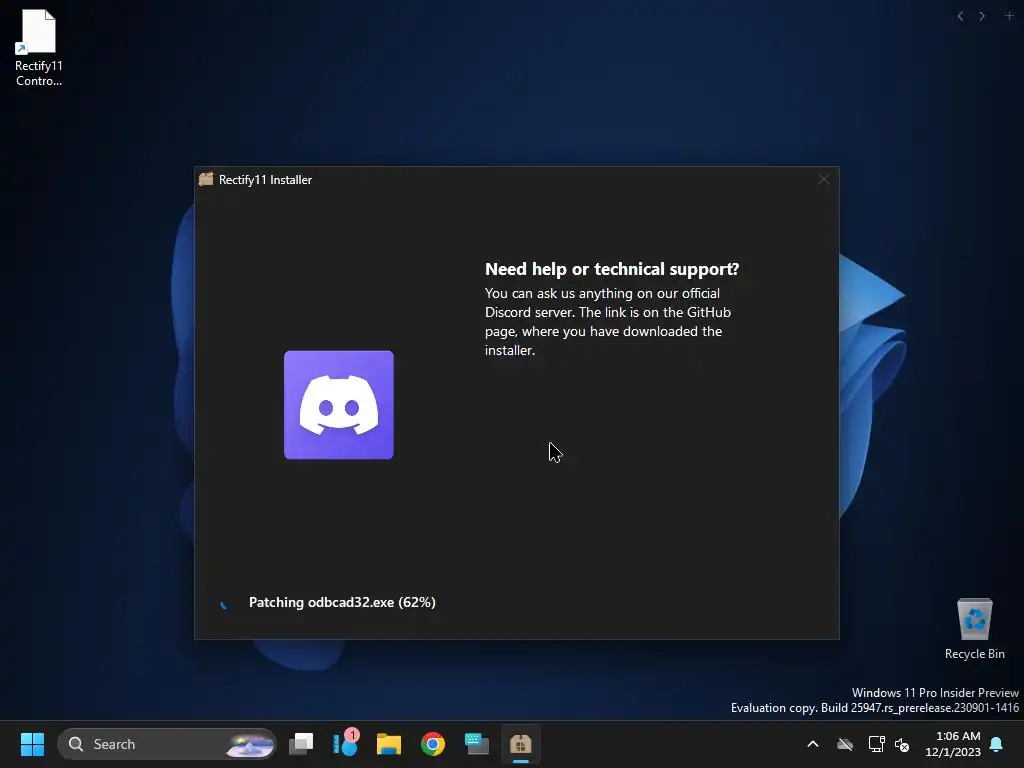Click the spinning progress indicator
Screen dimensions: 1024x768
tap(223, 605)
